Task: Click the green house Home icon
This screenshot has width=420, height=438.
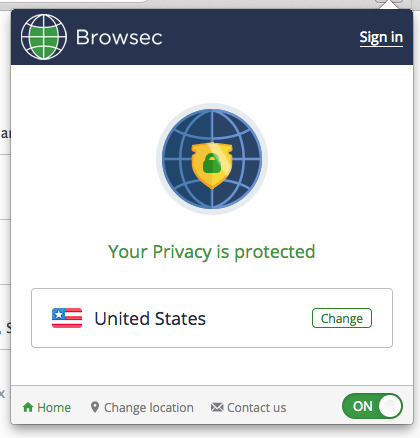Action: point(28,407)
